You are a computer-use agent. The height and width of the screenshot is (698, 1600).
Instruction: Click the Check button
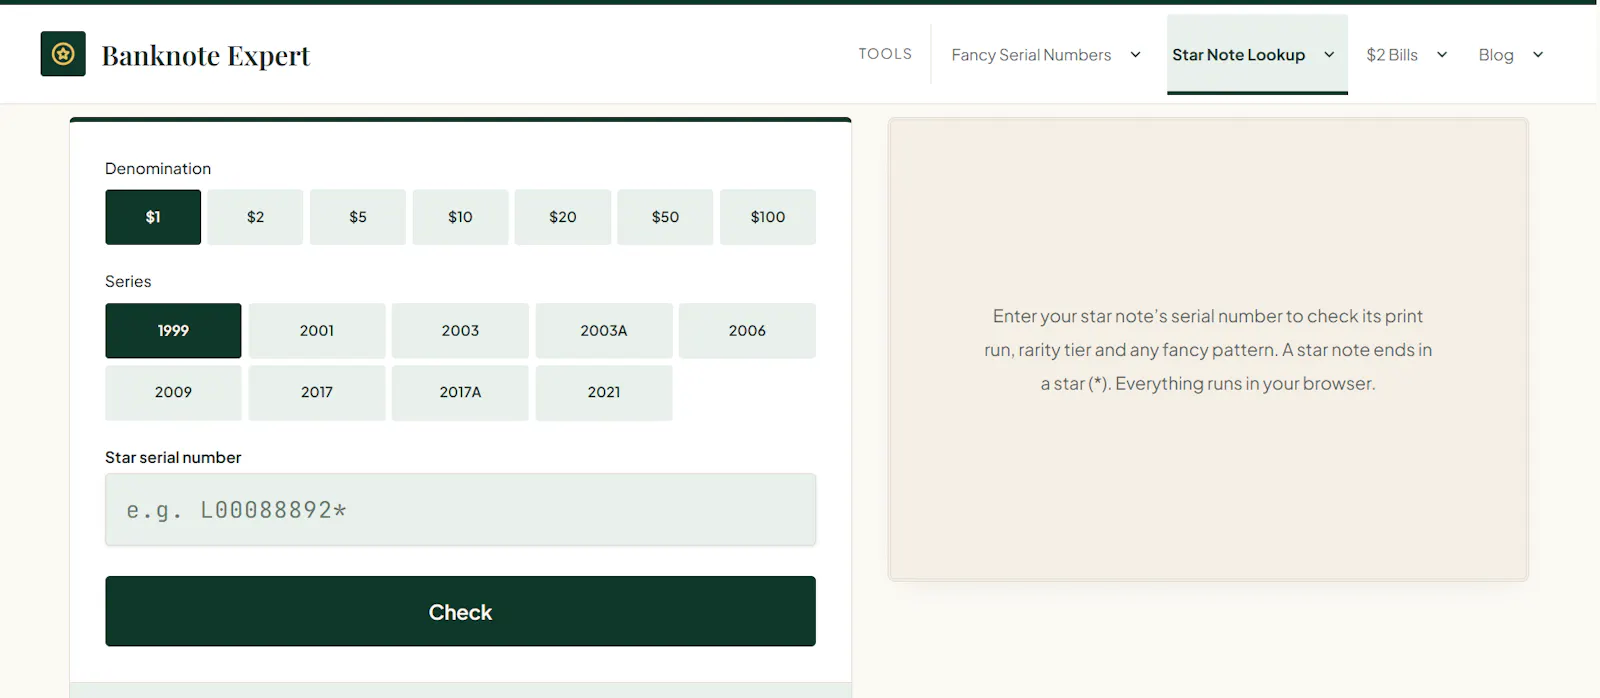click(460, 611)
